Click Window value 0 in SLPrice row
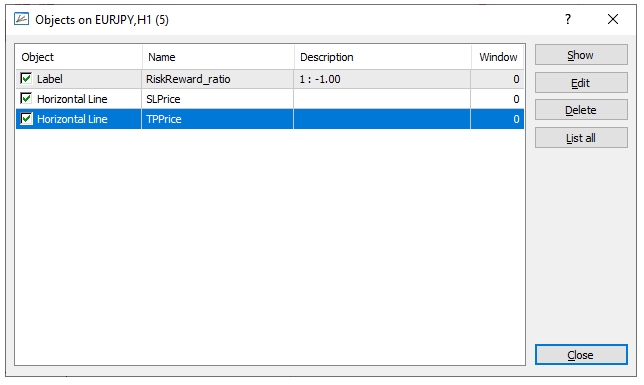Image resolution: width=644 pixels, height=385 pixels. pyautogui.click(x=516, y=99)
